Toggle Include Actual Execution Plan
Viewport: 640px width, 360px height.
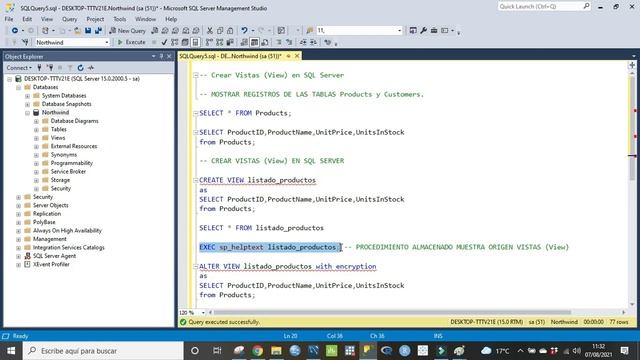pyautogui.click(x=209, y=42)
